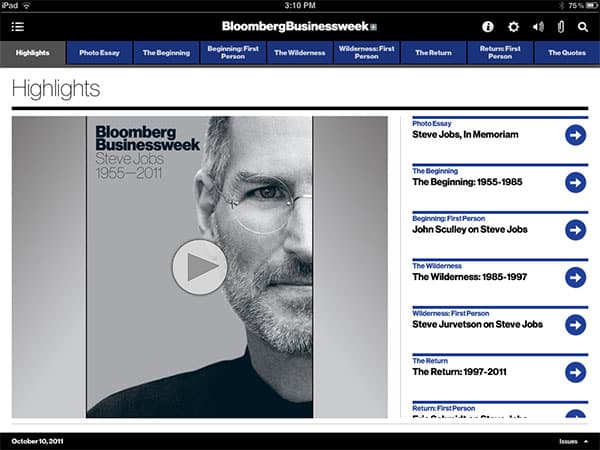Play the Steve Jobs cover video
Image resolution: width=600 pixels, height=450 pixels.
199,267
